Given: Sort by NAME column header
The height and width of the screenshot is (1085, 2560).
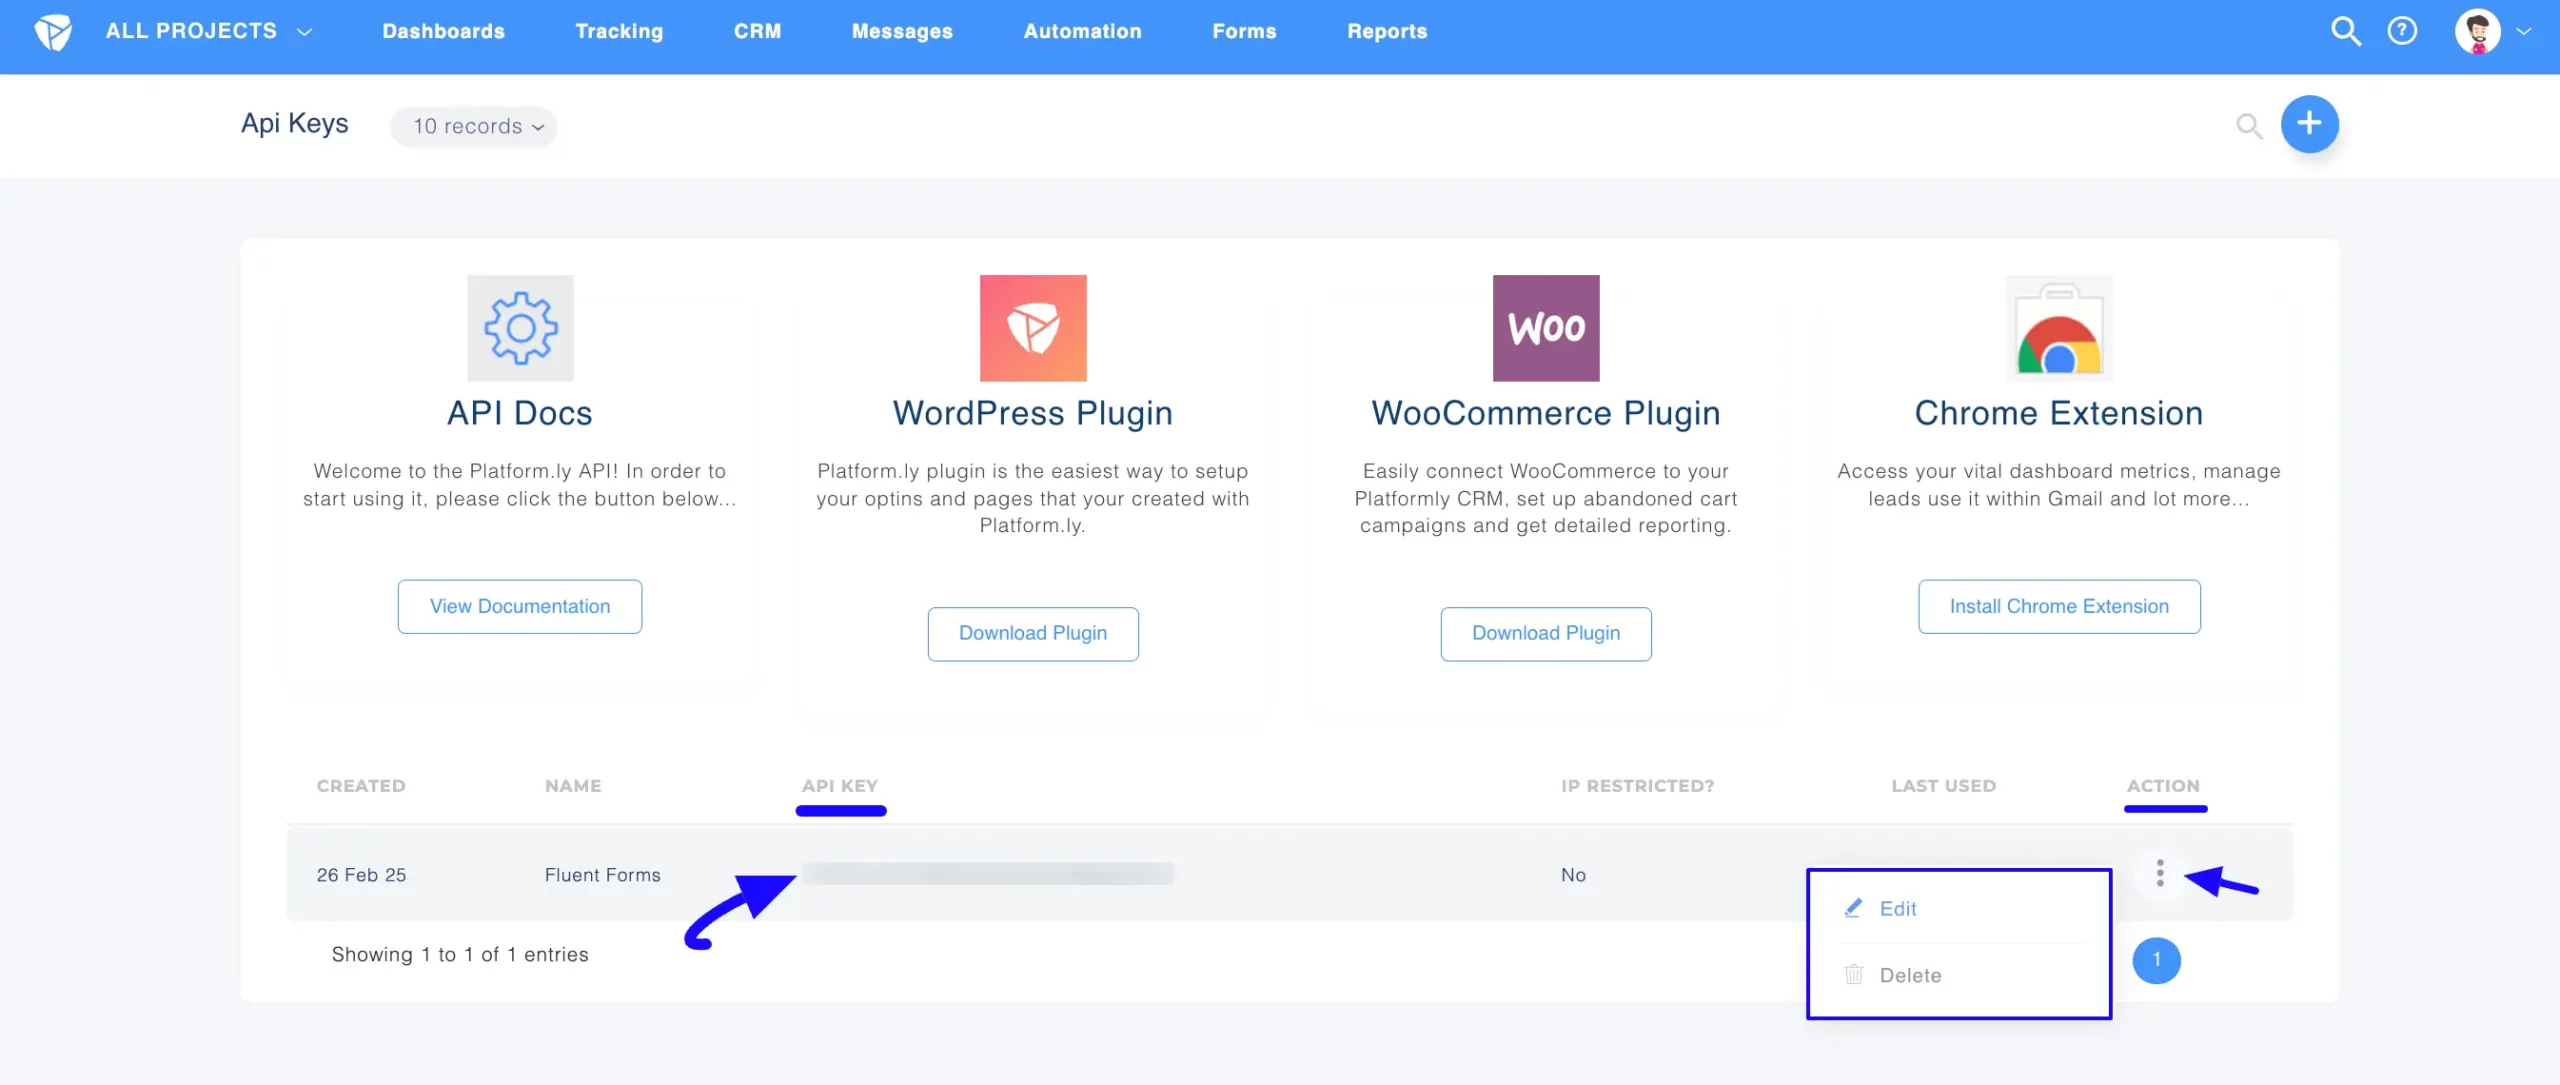Looking at the screenshot, I should pyautogui.click(x=573, y=786).
